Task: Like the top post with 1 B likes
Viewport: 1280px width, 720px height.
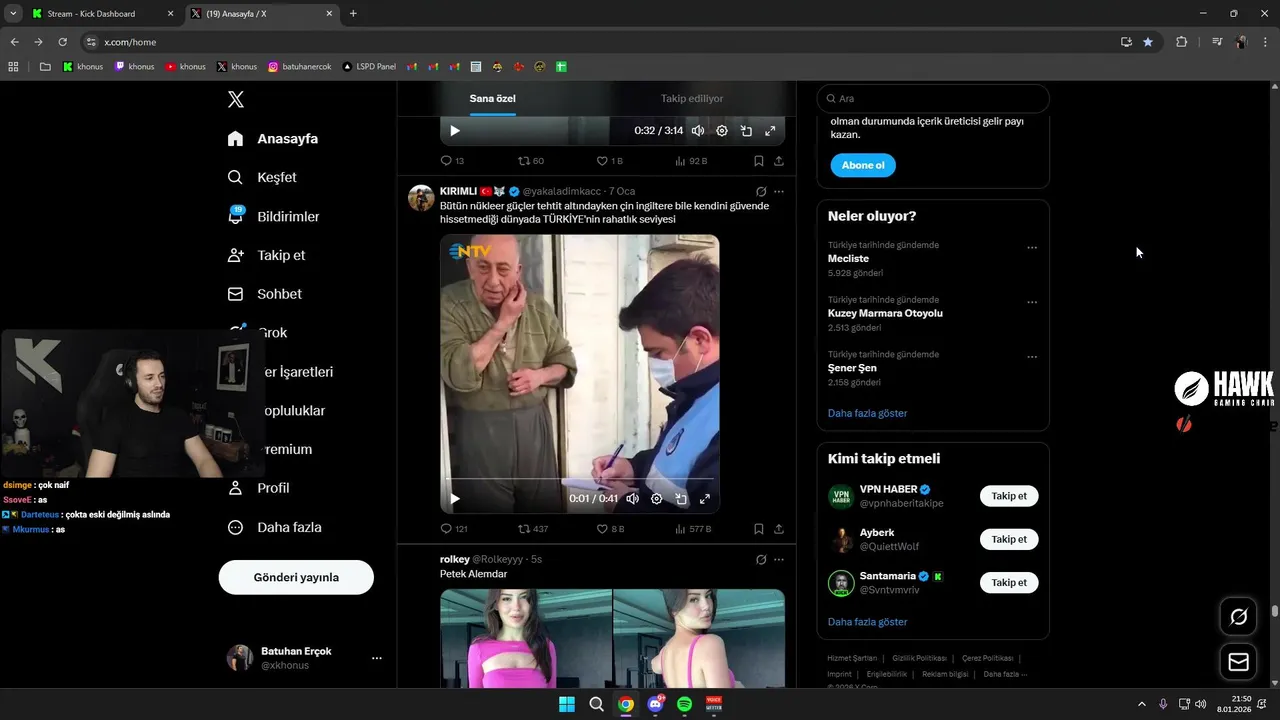Action: (609, 161)
